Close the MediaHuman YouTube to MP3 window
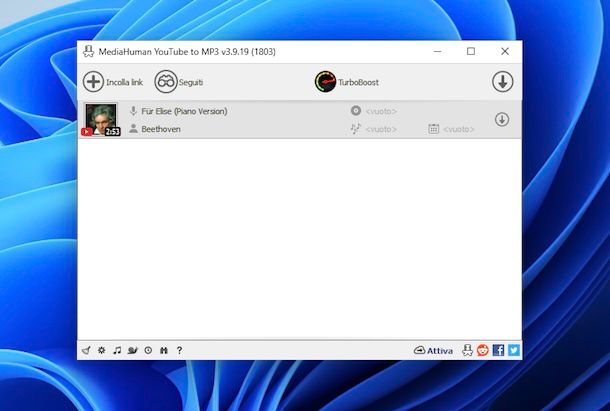The image size is (610, 411). (505, 51)
